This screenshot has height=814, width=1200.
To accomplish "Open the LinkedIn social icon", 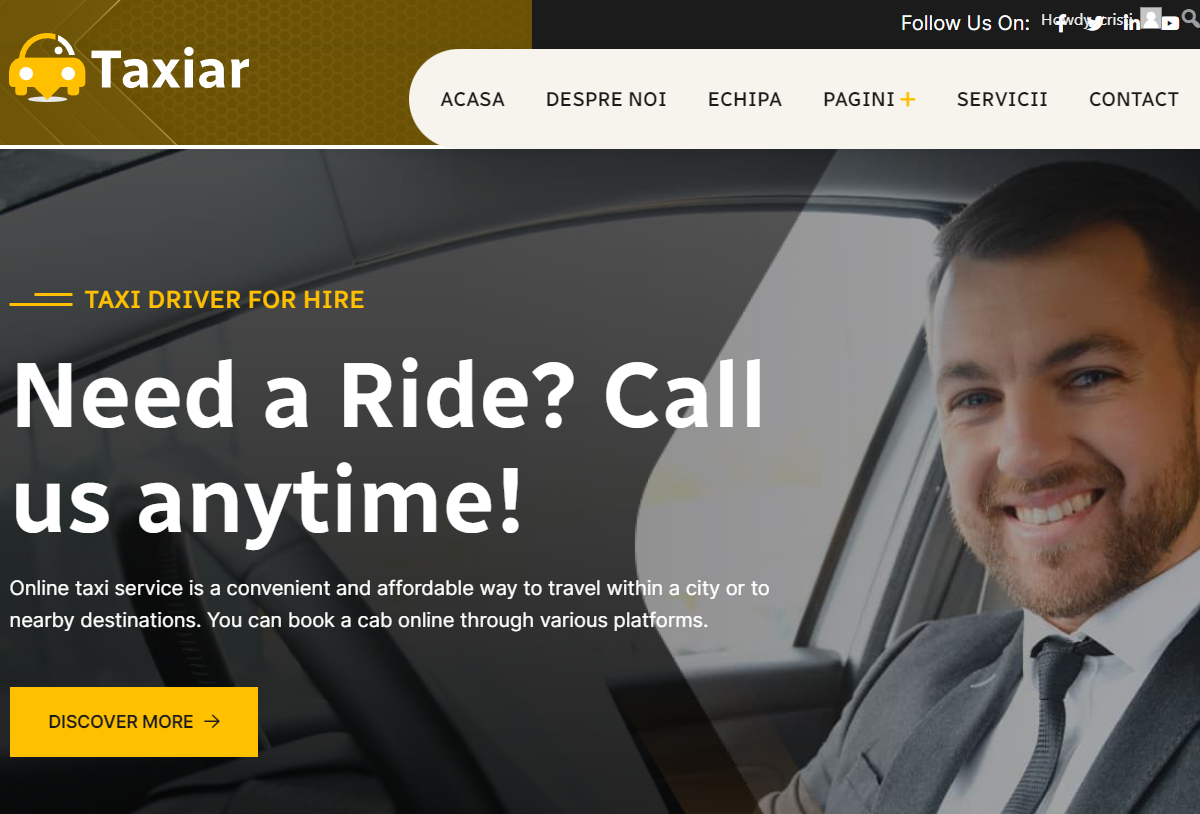I will coord(1131,23).
